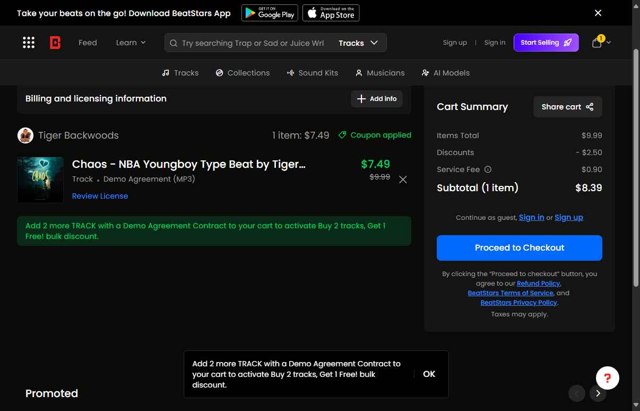This screenshot has height=411, width=640.
Task: Click the $7.49 discounted price
Action: point(376,164)
